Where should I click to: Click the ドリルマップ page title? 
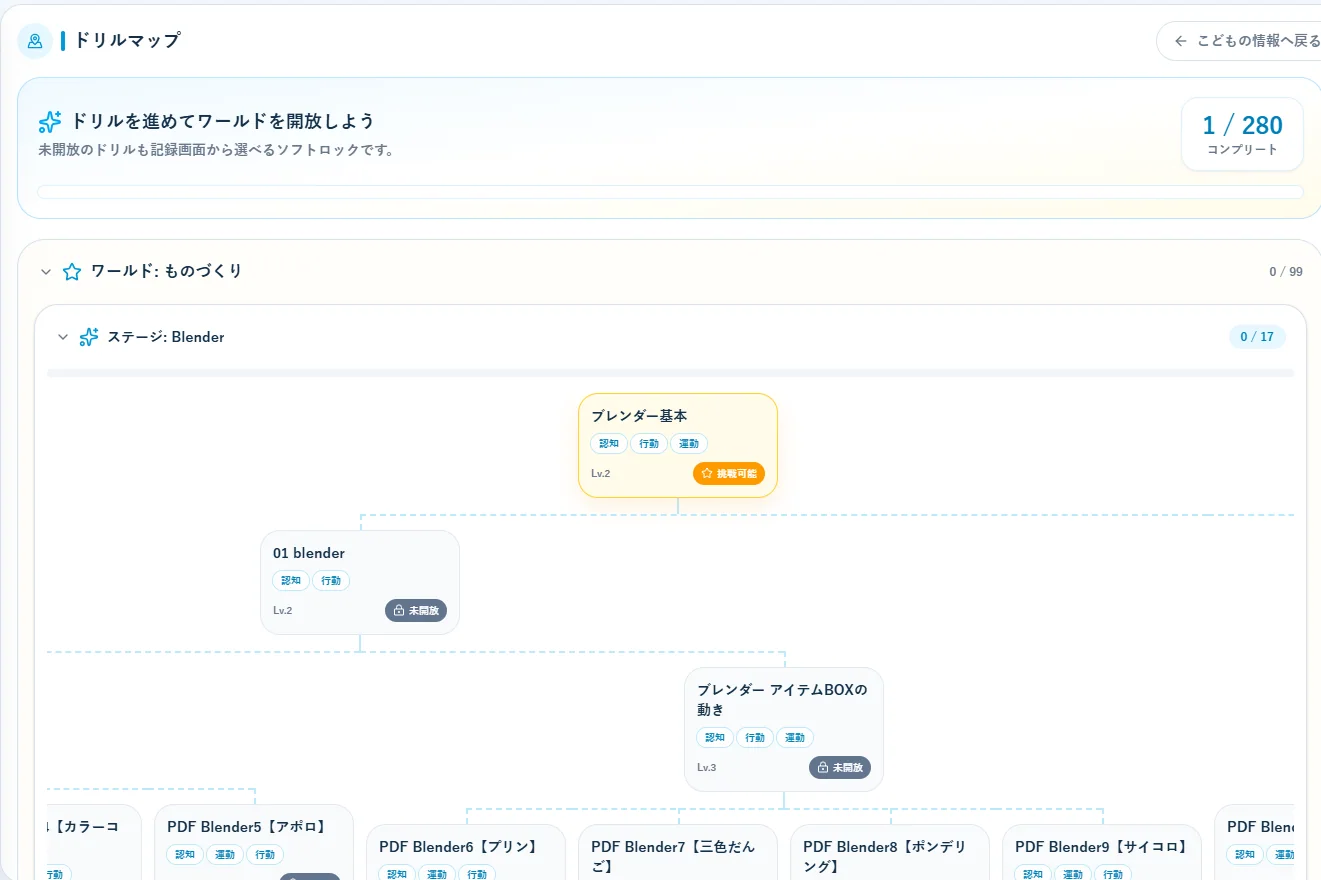[x=127, y=41]
